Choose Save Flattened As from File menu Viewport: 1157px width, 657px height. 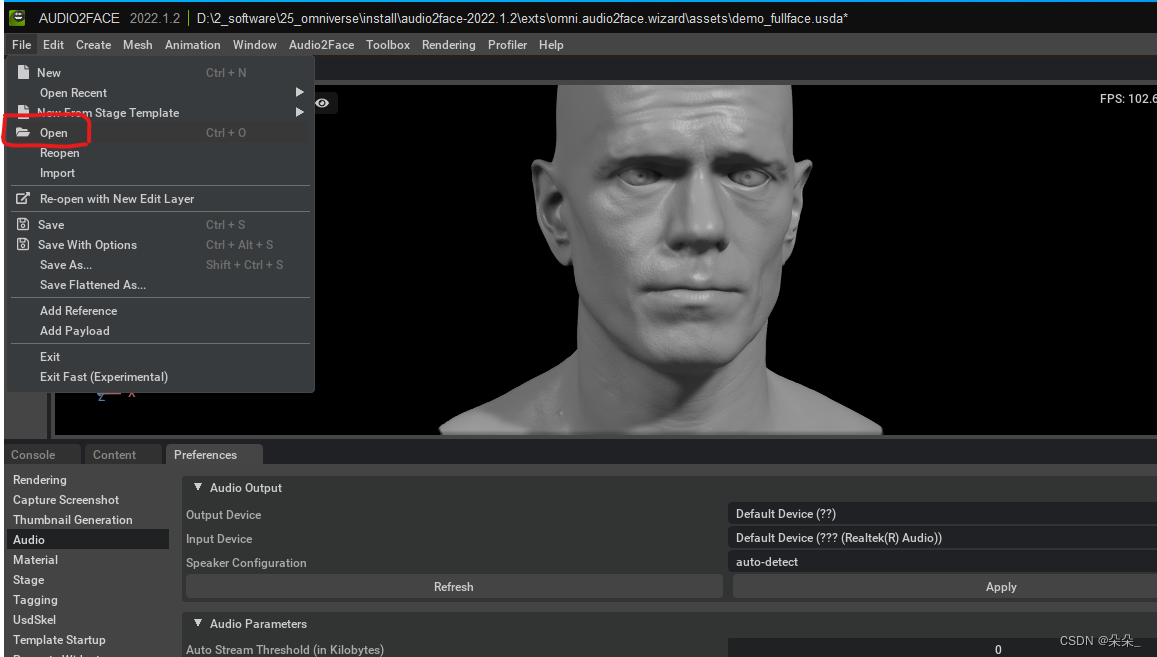(93, 285)
